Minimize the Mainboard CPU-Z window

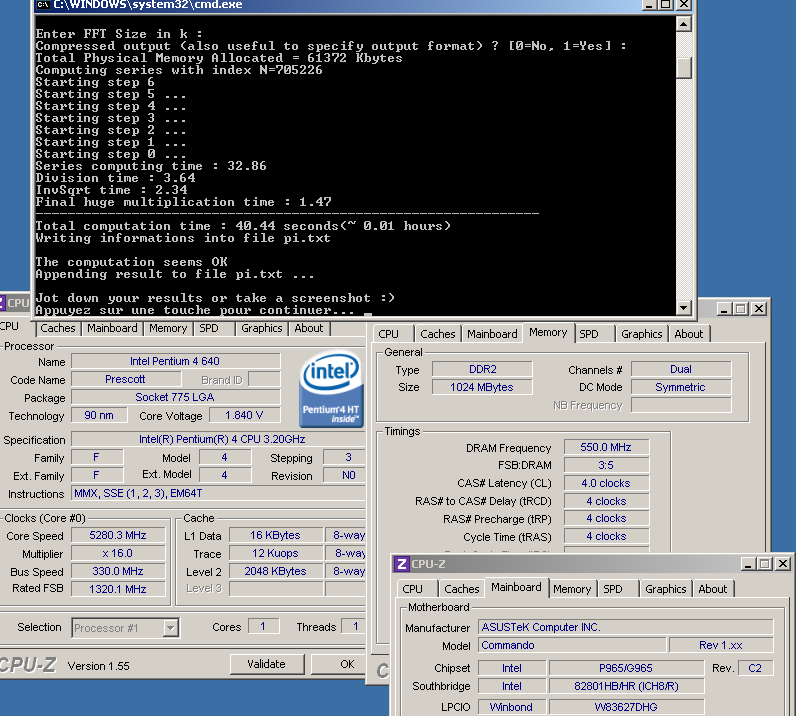tap(748, 564)
